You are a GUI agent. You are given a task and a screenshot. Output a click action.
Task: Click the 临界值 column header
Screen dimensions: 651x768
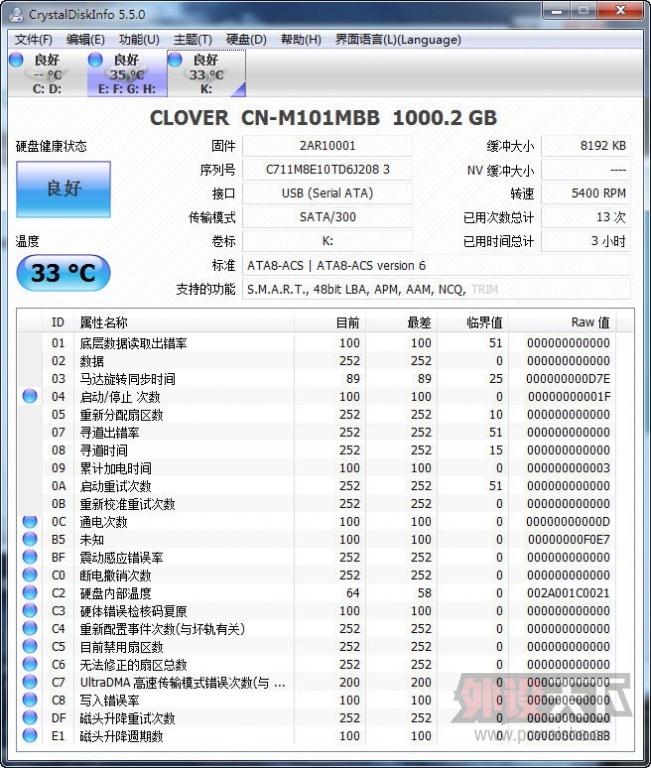[473, 322]
